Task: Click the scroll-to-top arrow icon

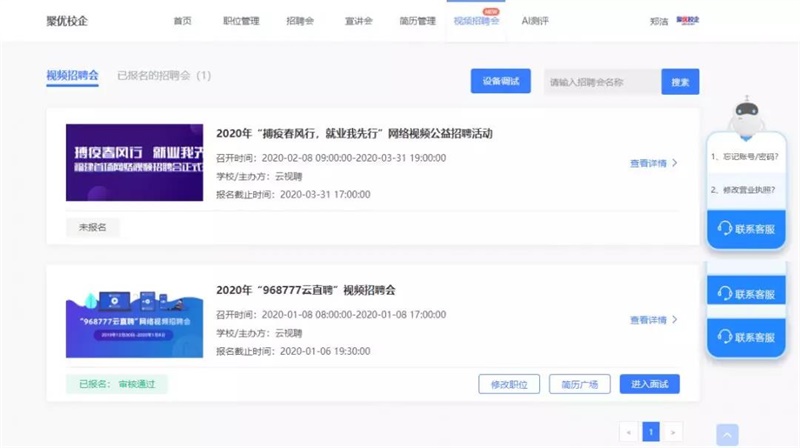Action: [x=727, y=434]
